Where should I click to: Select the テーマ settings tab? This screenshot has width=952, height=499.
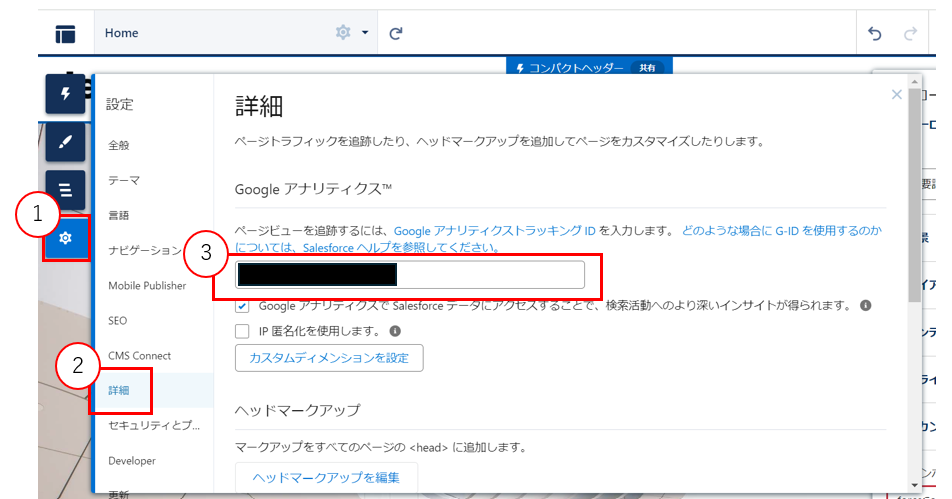click(x=124, y=180)
